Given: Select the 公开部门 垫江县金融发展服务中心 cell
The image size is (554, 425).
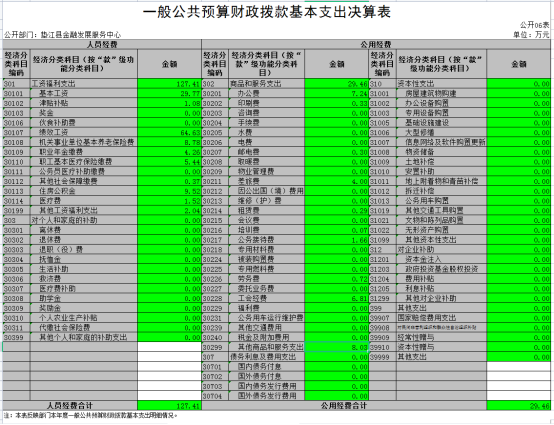Looking at the screenshot, I should click(x=63, y=35).
